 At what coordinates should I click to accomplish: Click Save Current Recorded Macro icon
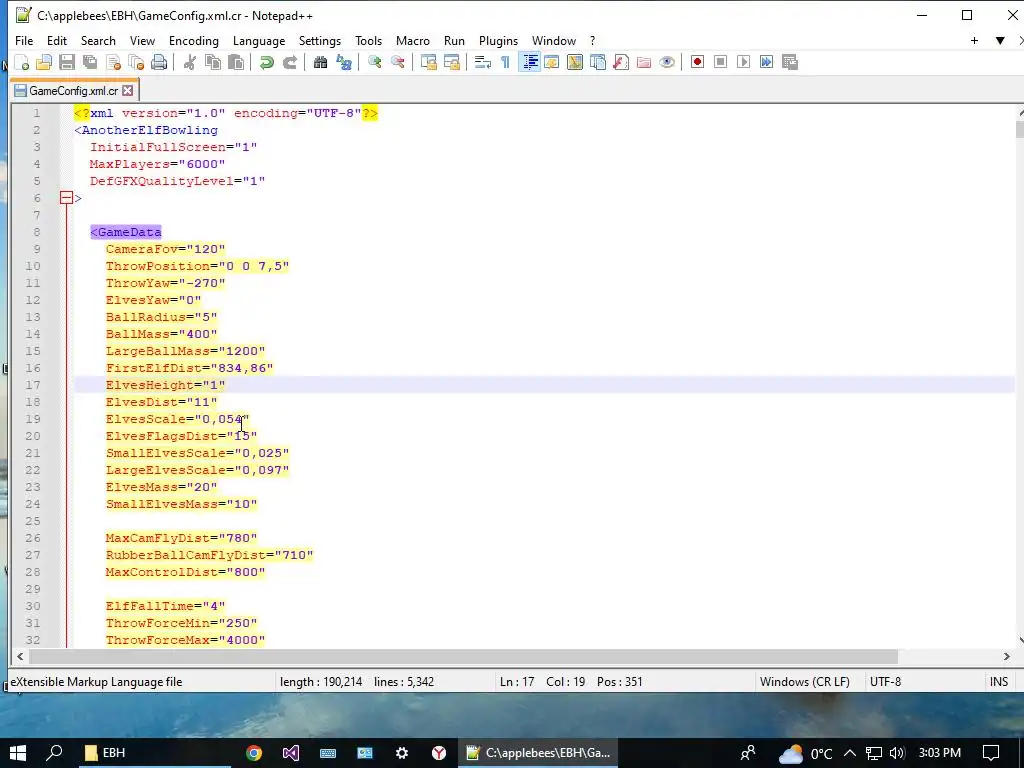[790, 62]
